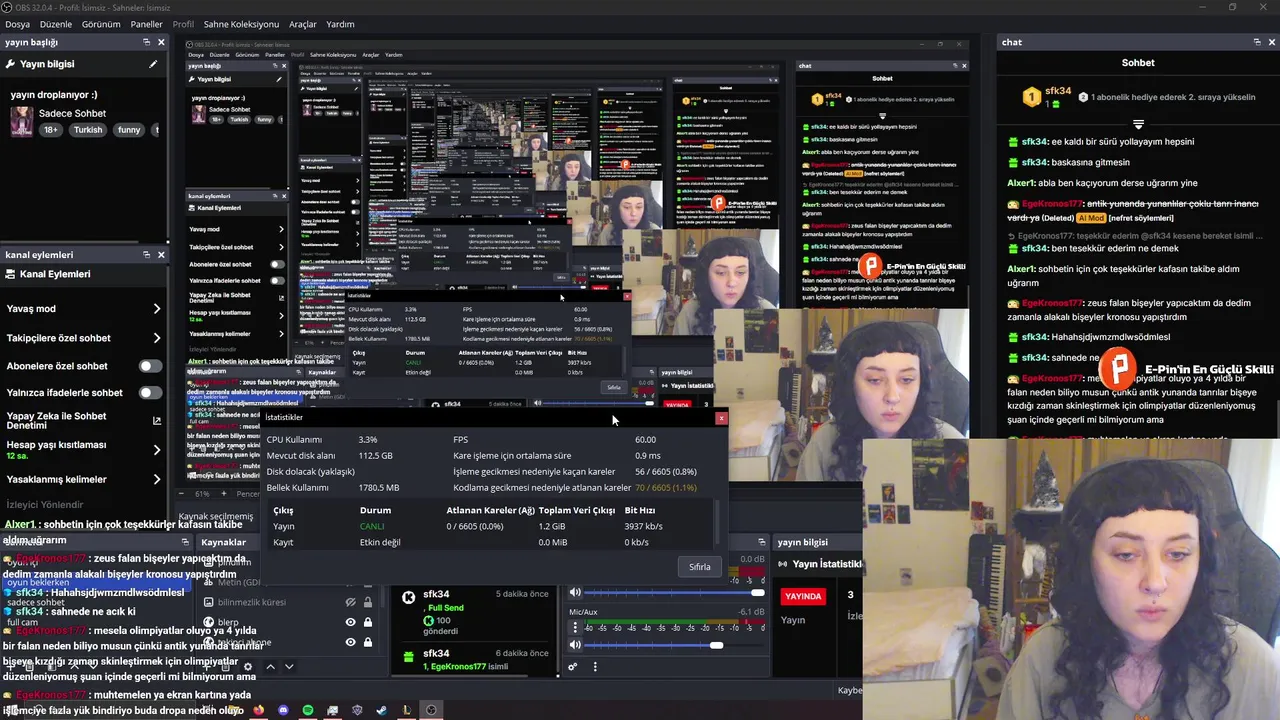This screenshot has height=720, width=1280.
Task: Open the Yardım menu
Action: pyautogui.click(x=340, y=24)
